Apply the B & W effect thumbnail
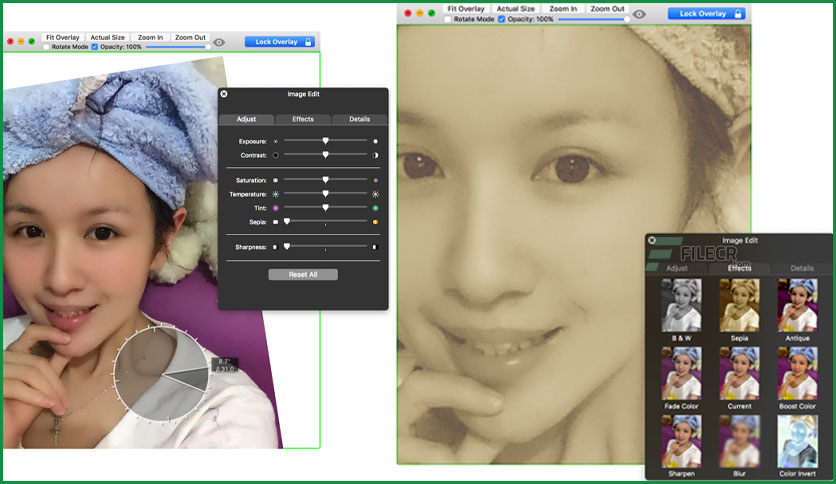836x484 pixels. tap(681, 305)
